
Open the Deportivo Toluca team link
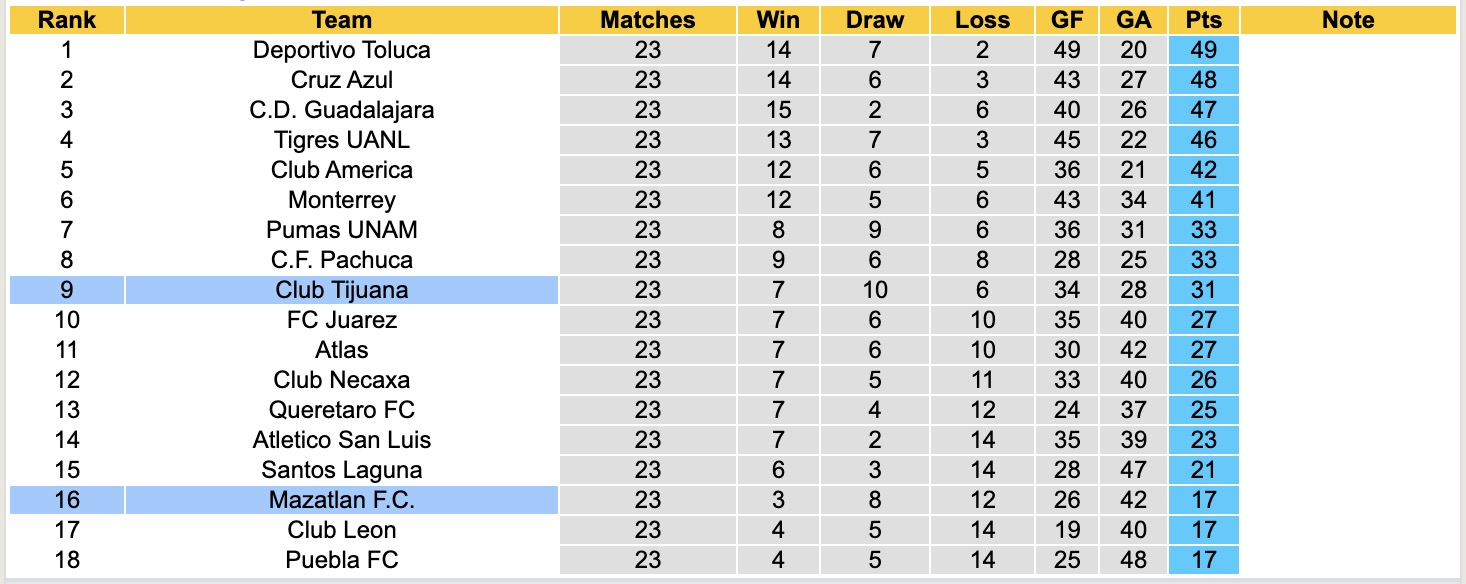click(x=341, y=50)
